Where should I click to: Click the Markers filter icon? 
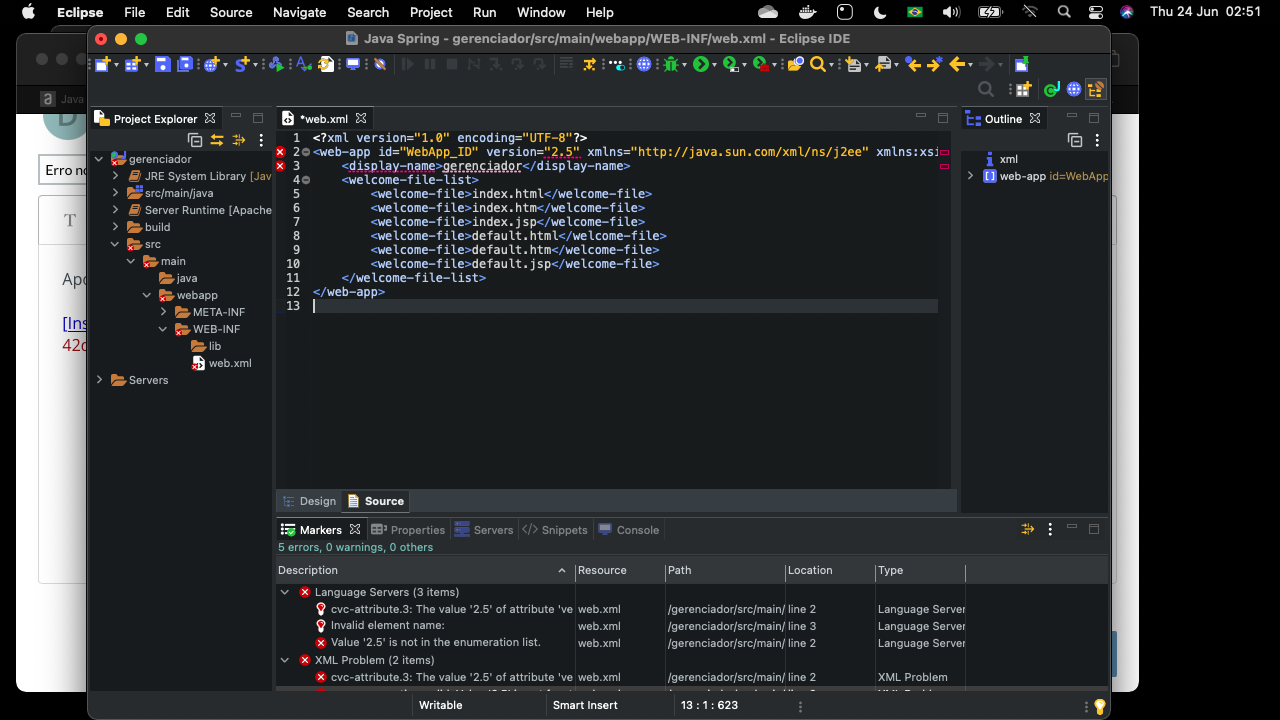[x=1027, y=529]
